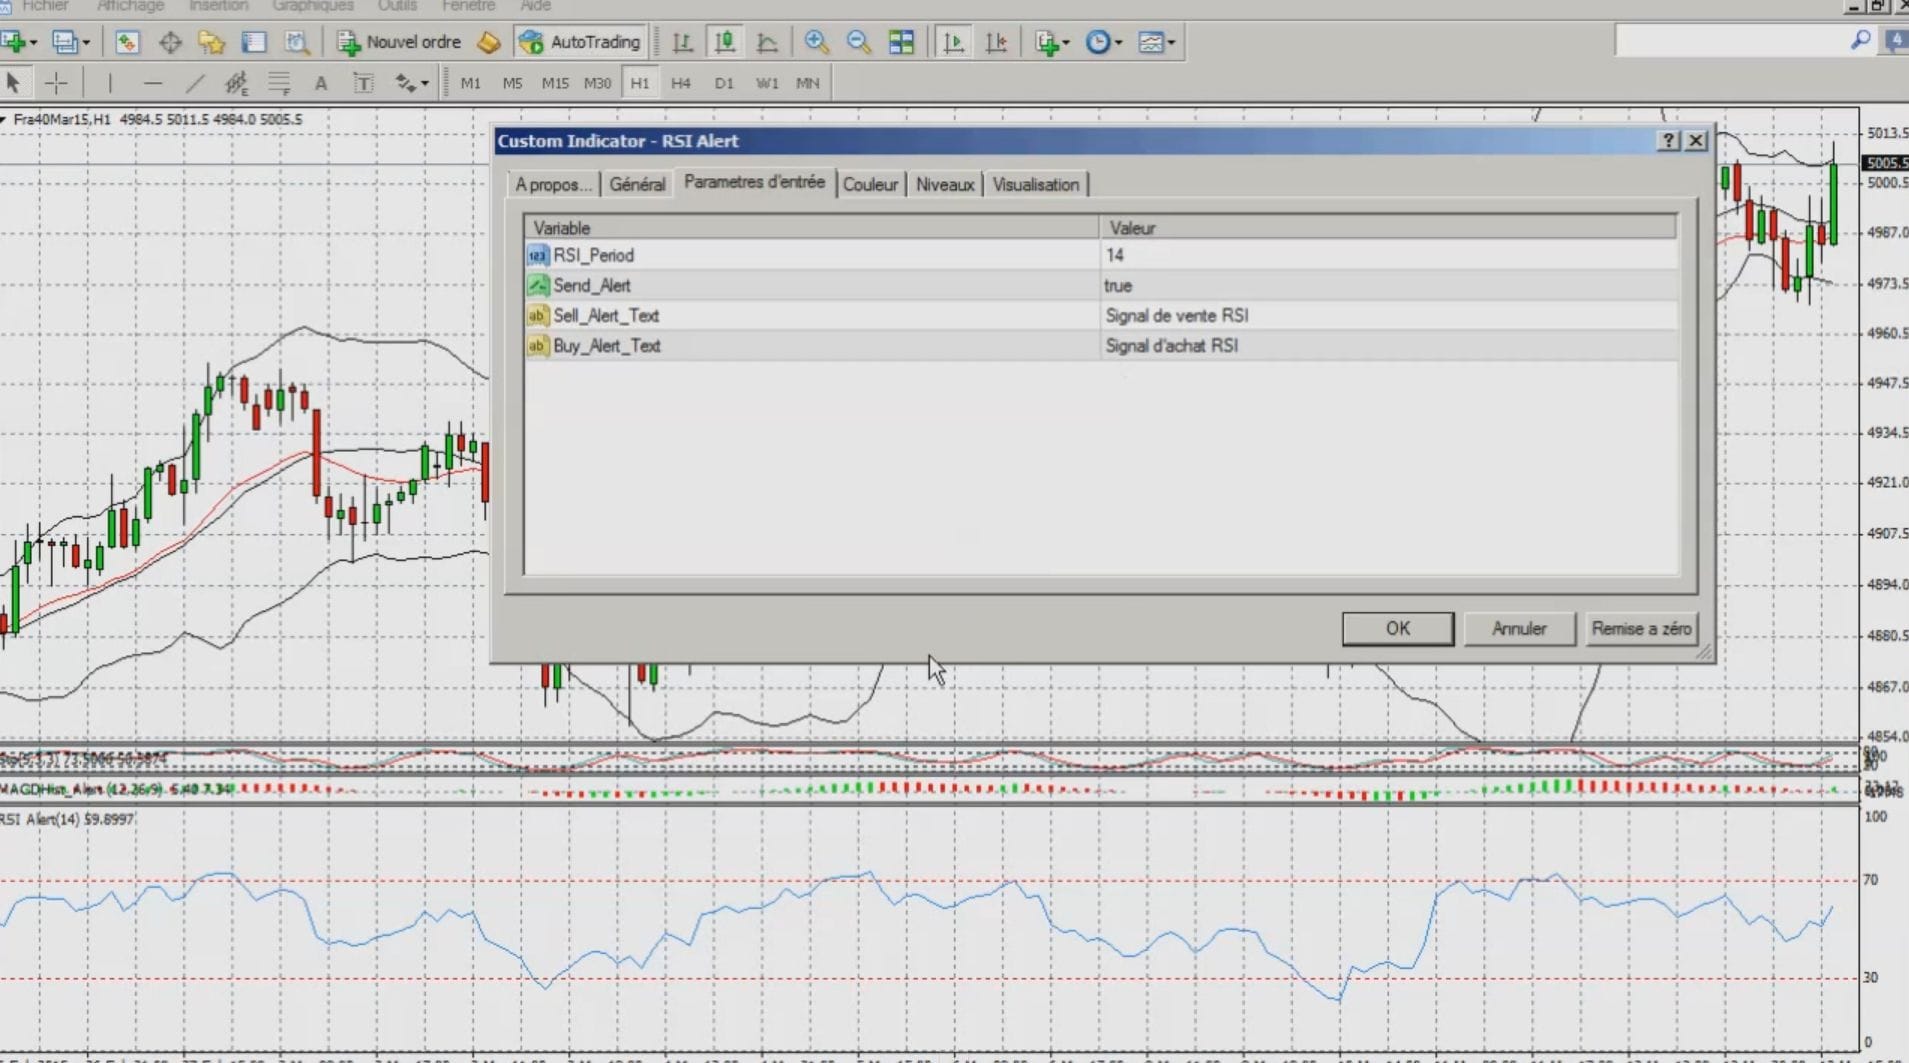Image resolution: width=1909 pixels, height=1063 pixels.
Task: Toggle the AutoTrading button
Action: (580, 42)
